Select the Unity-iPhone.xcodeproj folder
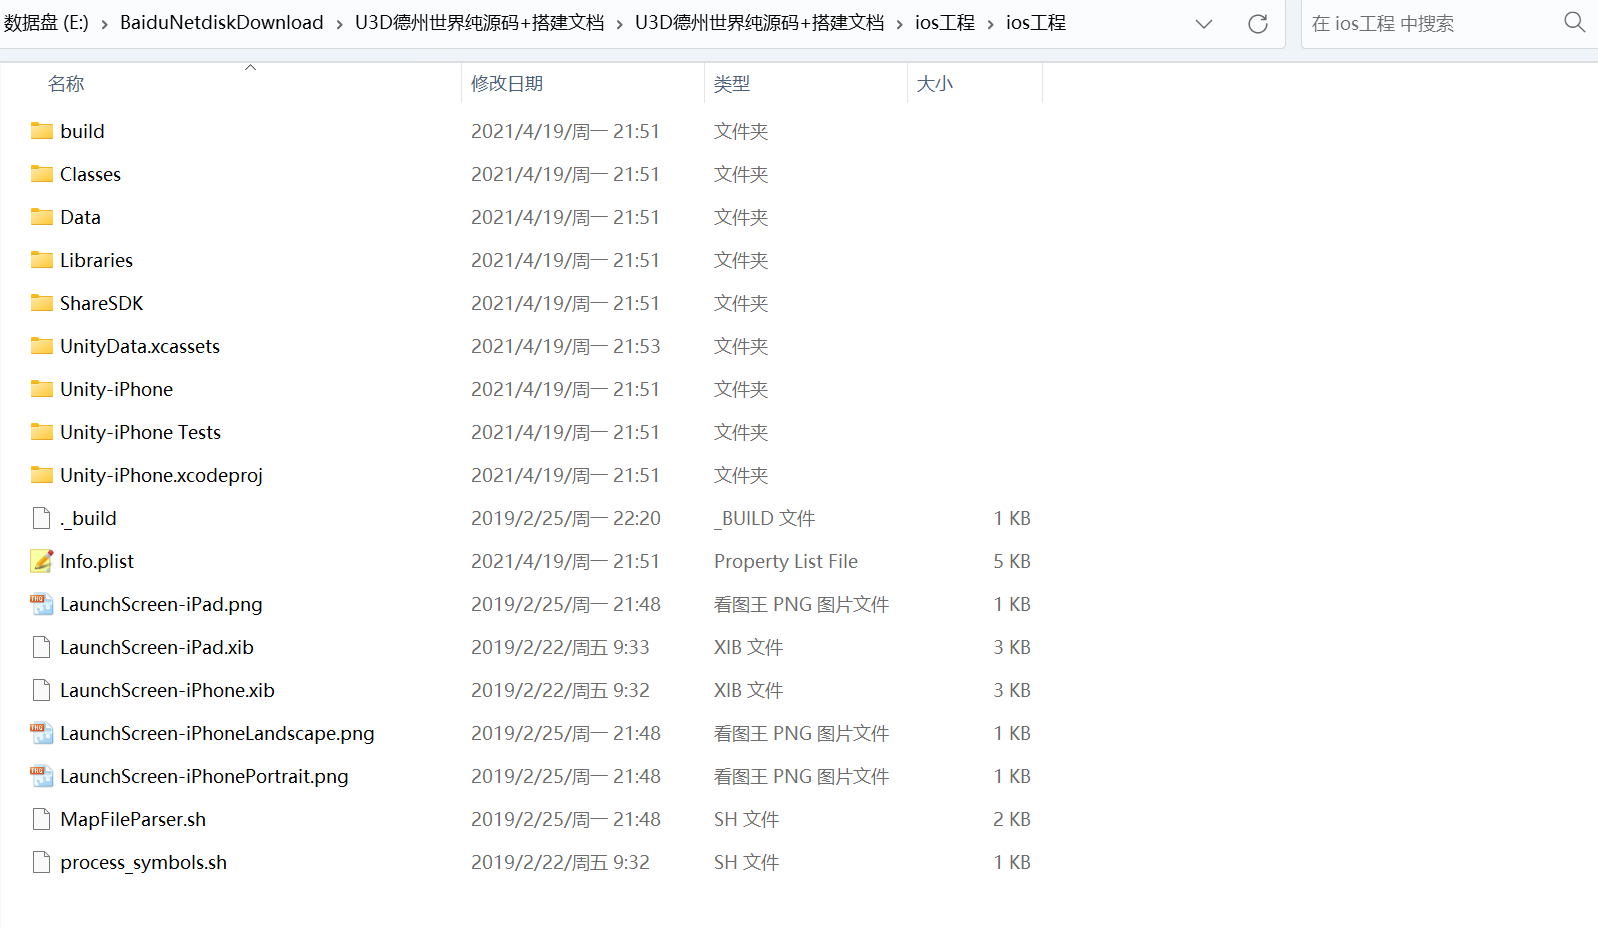Viewport: 1598px width, 929px height. click(x=161, y=475)
